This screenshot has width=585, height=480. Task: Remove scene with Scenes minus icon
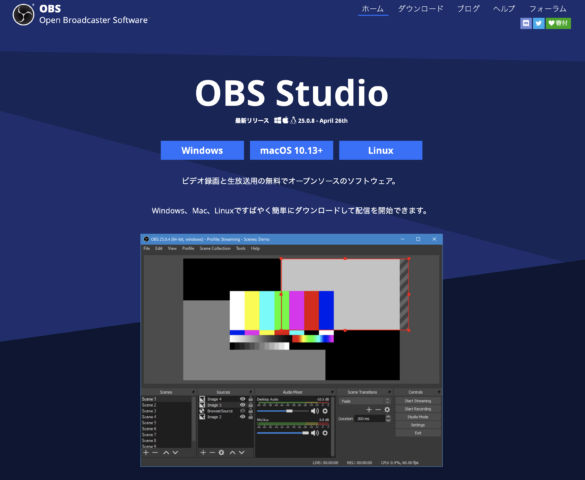[x=155, y=452]
